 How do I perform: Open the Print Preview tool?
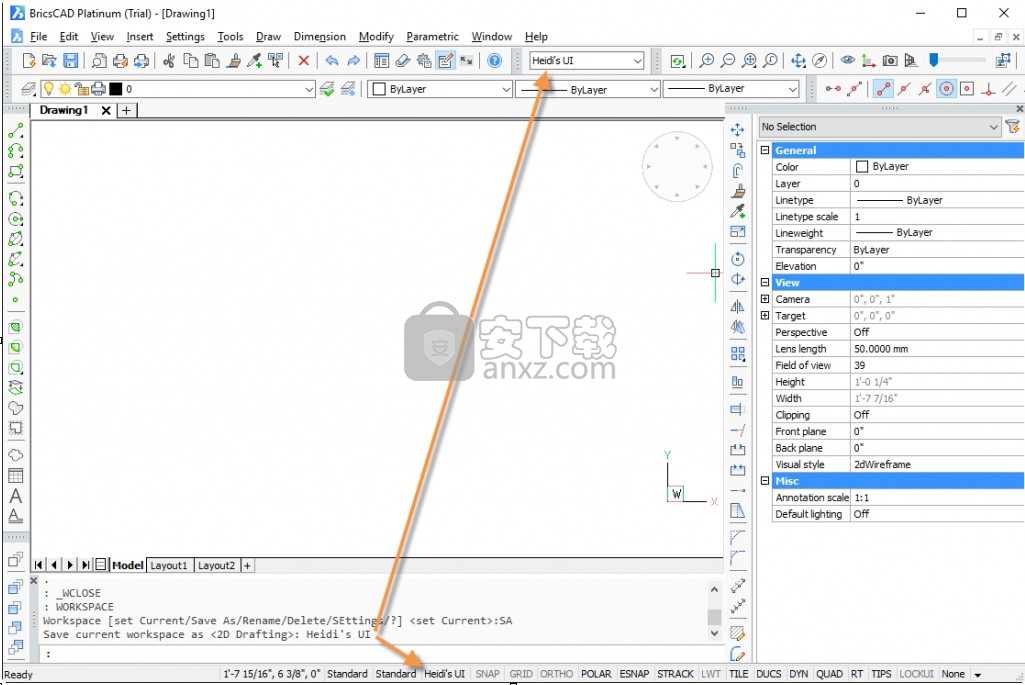click(x=98, y=61)
